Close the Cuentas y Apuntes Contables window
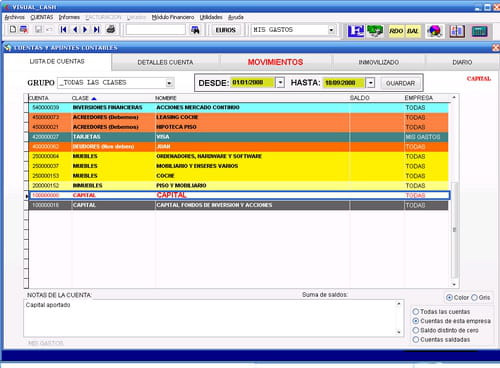The image size is (500, 368). [x=496, y=48]
